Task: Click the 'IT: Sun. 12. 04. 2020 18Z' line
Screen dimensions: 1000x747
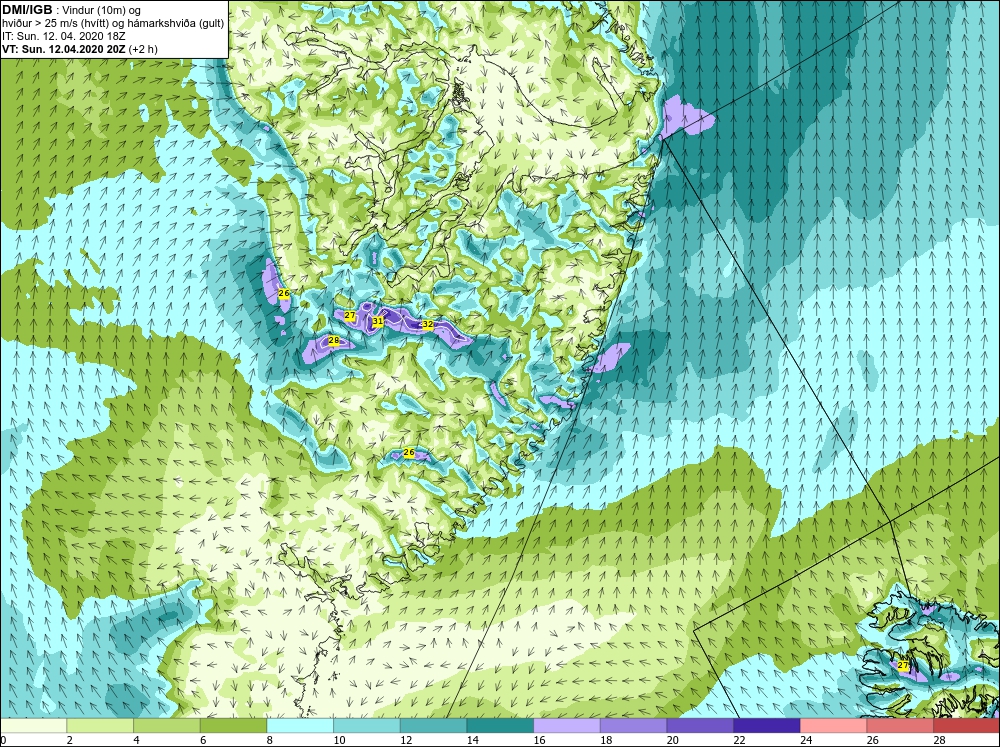Action: (62, 36)
